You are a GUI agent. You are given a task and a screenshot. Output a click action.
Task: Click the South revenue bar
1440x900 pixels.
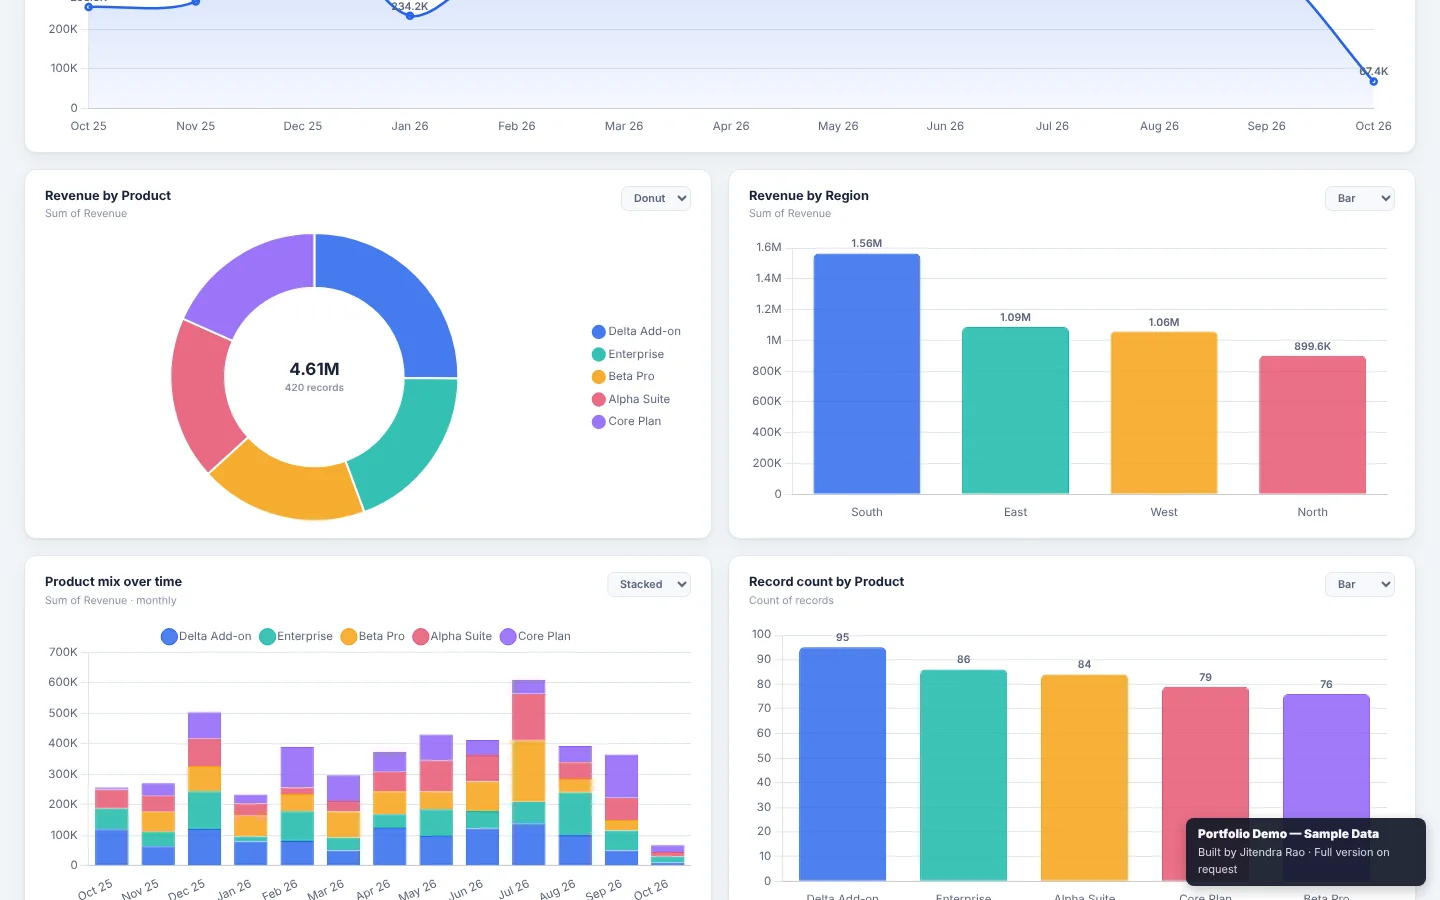coord(867,374)
